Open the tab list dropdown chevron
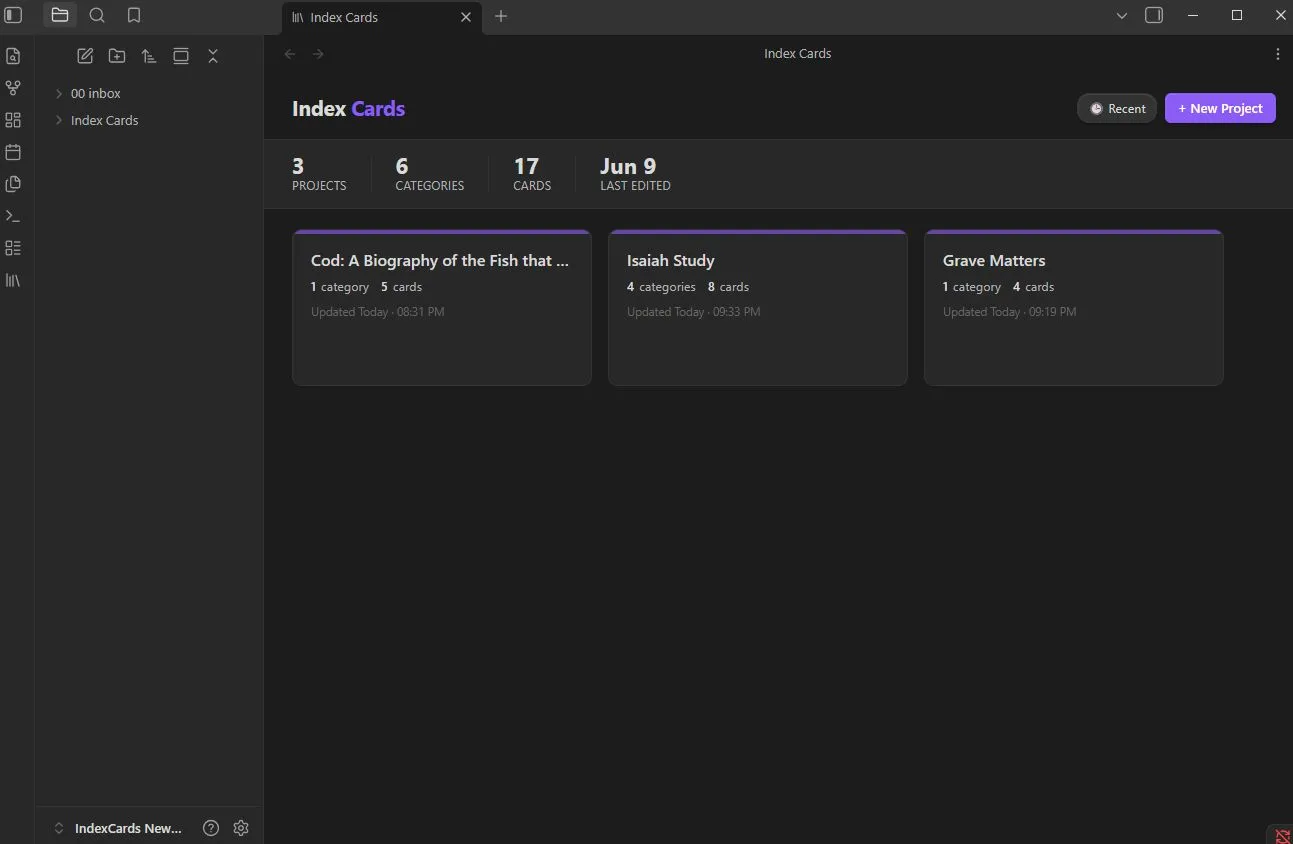The image size is (1293, 844). pos(1122,16)
